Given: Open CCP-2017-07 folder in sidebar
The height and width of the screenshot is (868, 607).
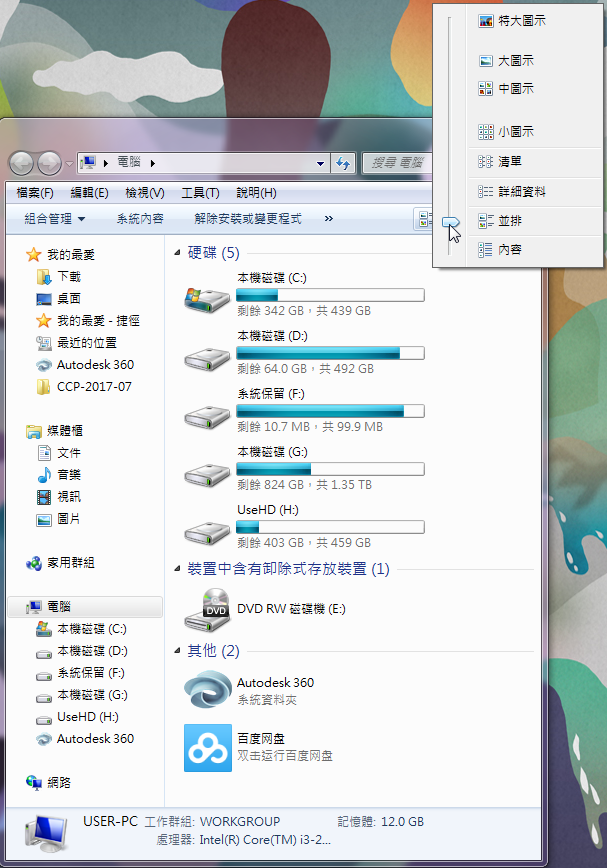Looking at the screenshot, I should pos(84,387).
